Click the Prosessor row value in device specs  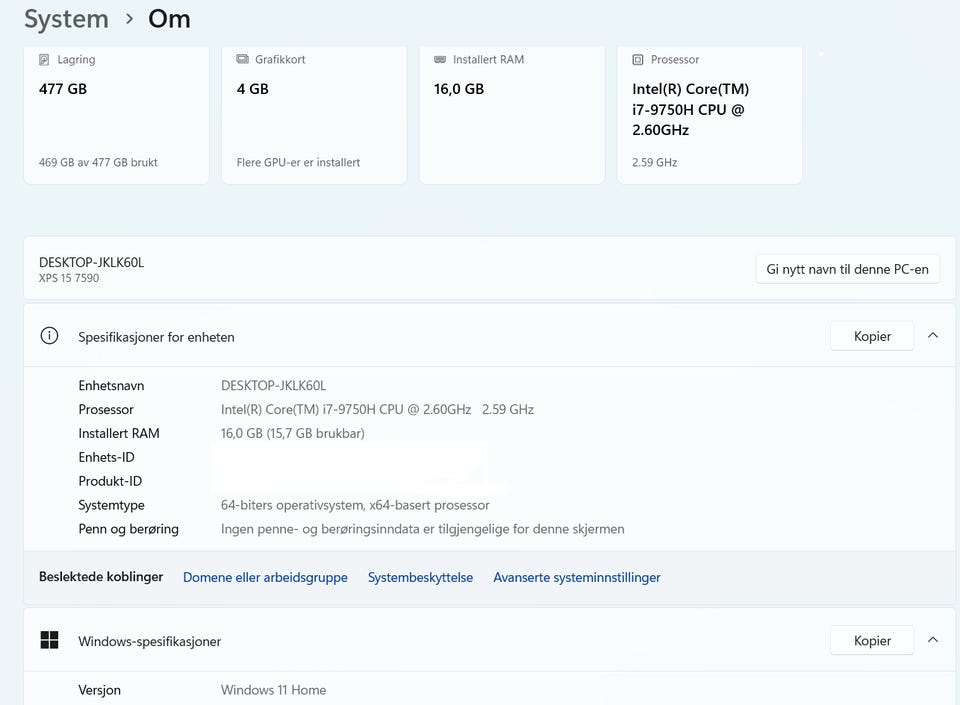pos(377,409)
